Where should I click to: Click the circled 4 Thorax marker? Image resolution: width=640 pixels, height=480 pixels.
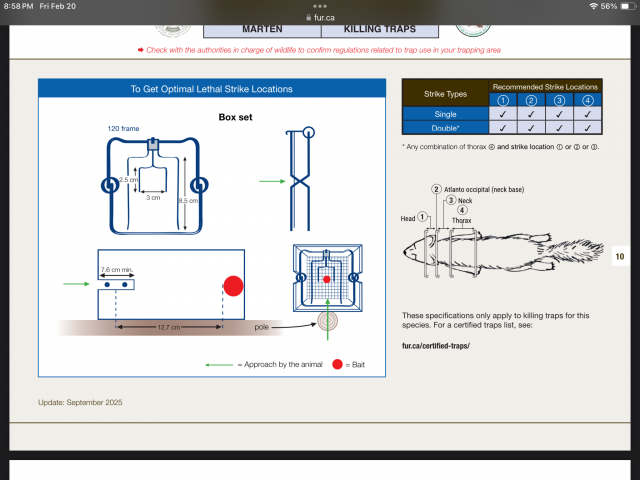461,210
